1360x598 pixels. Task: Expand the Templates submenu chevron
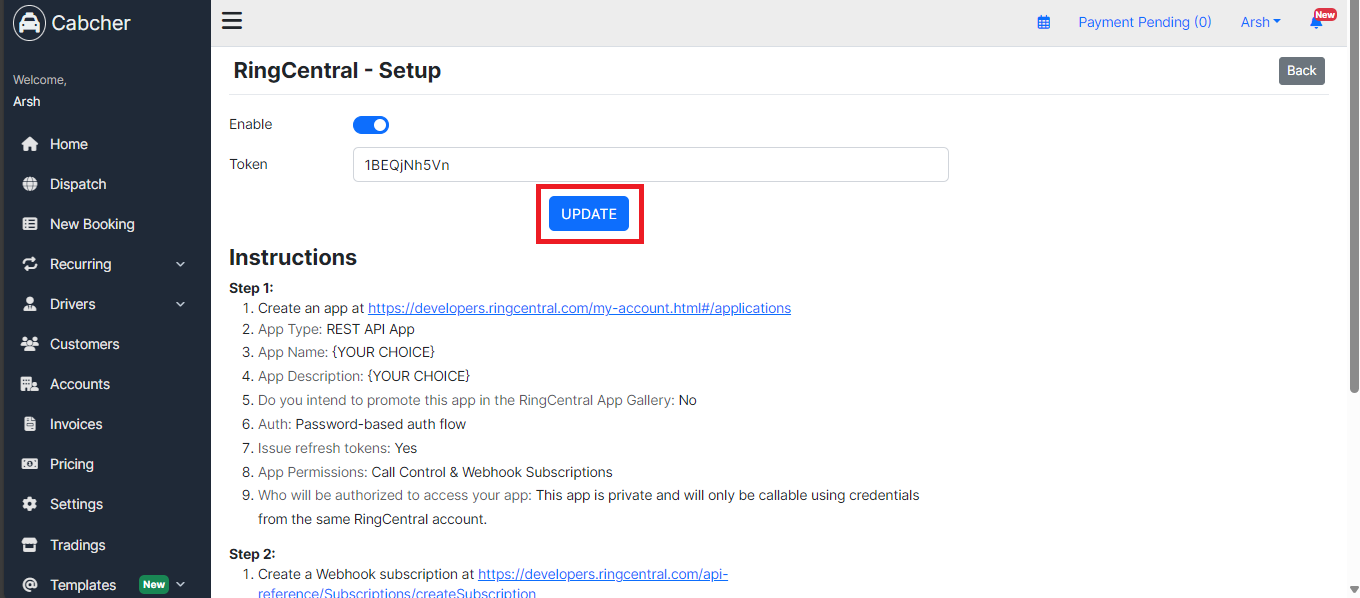click(181, 584)
